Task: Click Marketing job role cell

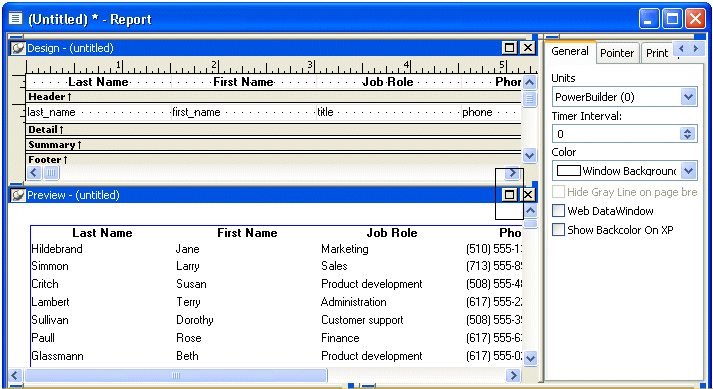Action: pos(345,249)
